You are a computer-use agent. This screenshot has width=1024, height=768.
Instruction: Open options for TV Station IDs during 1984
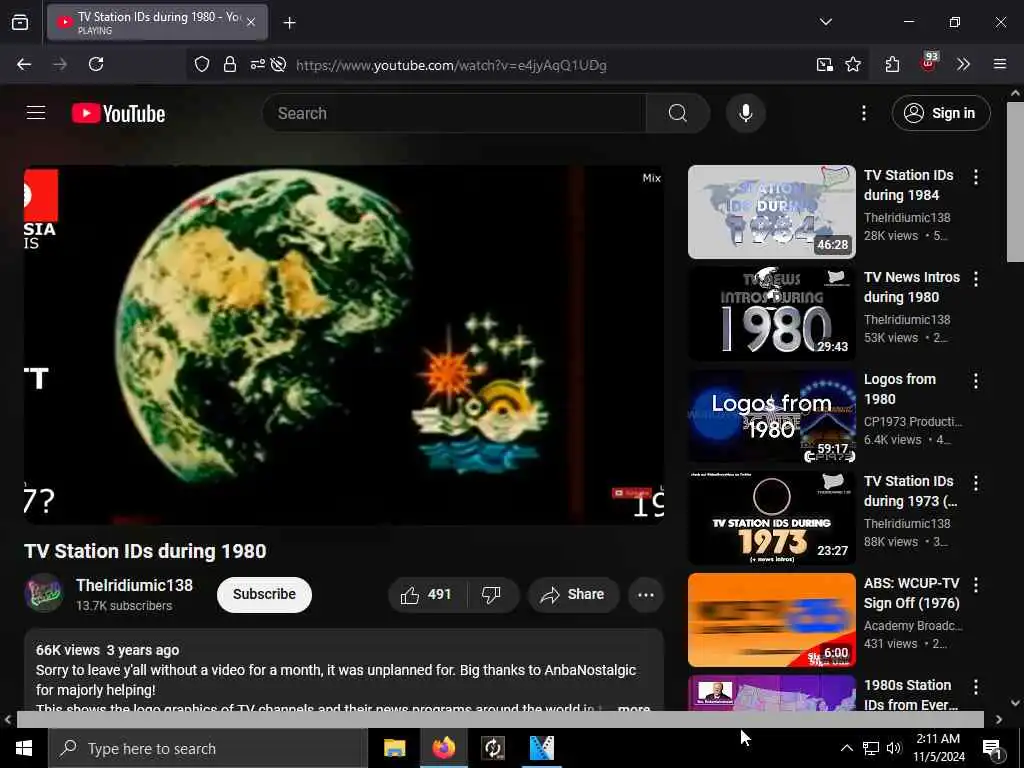[976, 177]
